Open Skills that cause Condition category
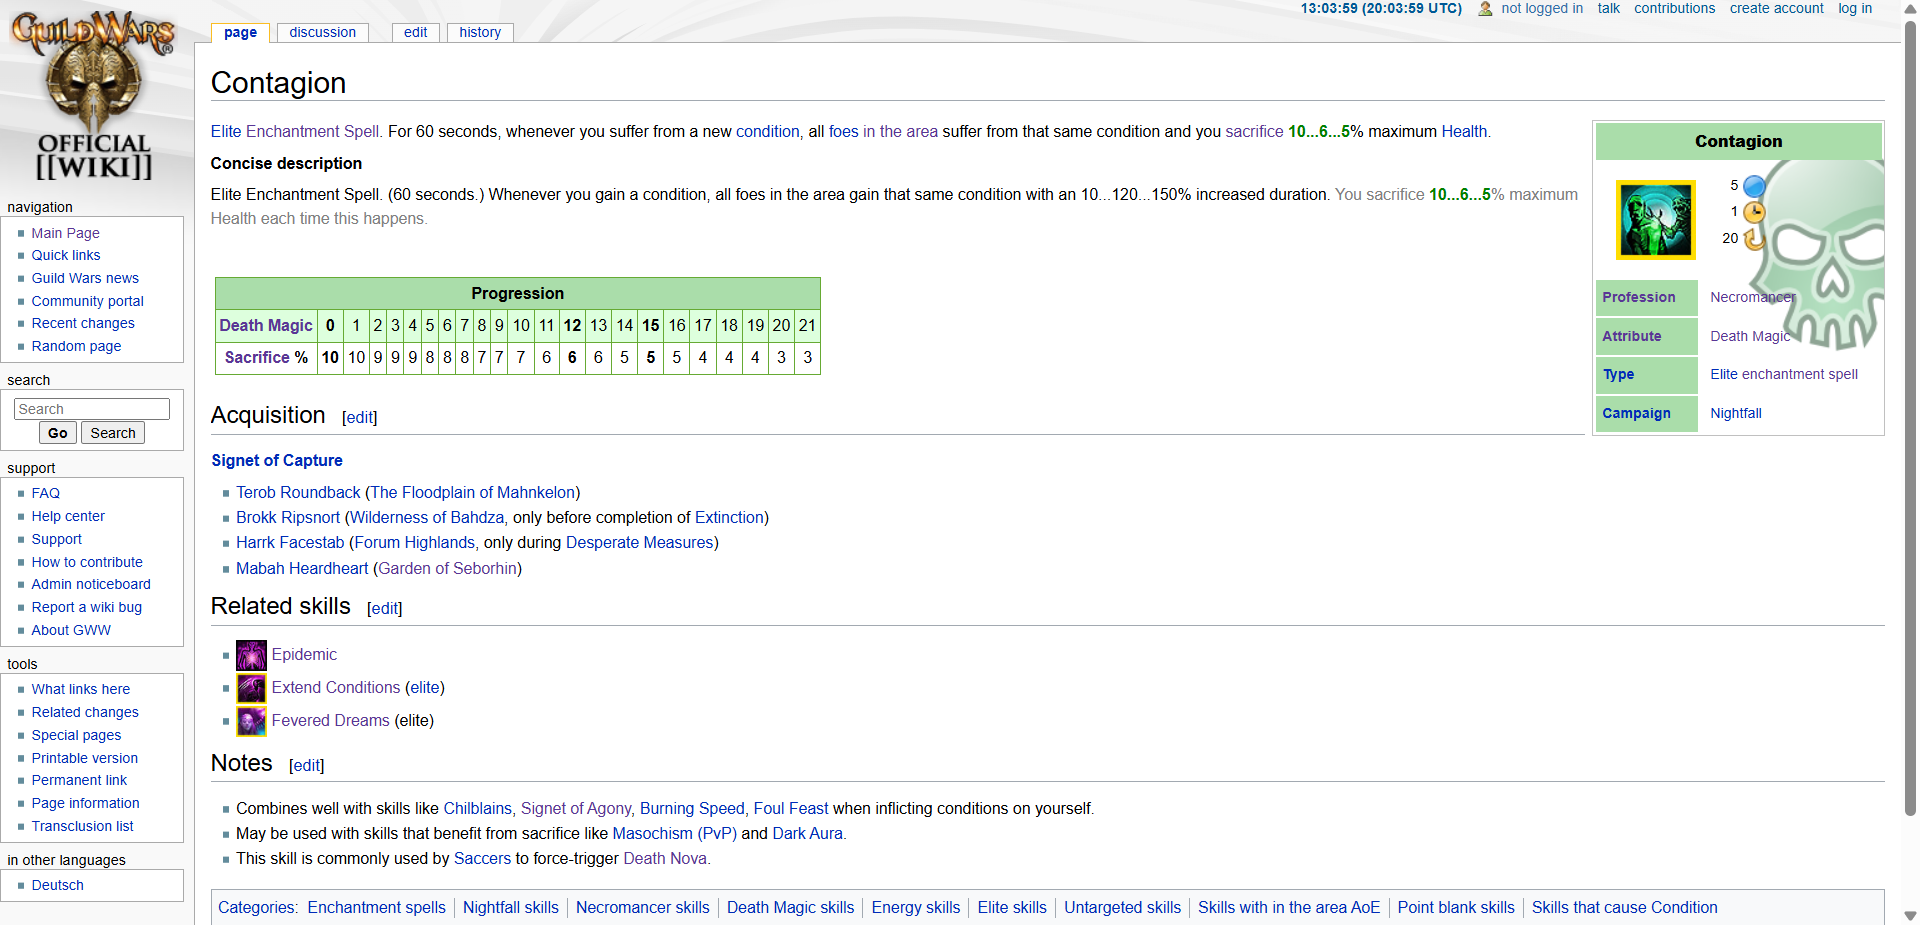 [x=1625, y=907]
